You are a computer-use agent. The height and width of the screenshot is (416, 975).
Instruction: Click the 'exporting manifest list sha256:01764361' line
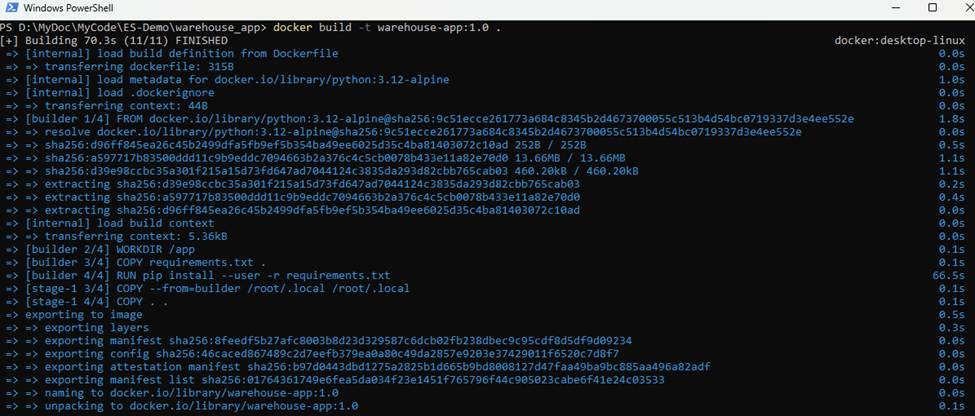(x=335, y=380)
